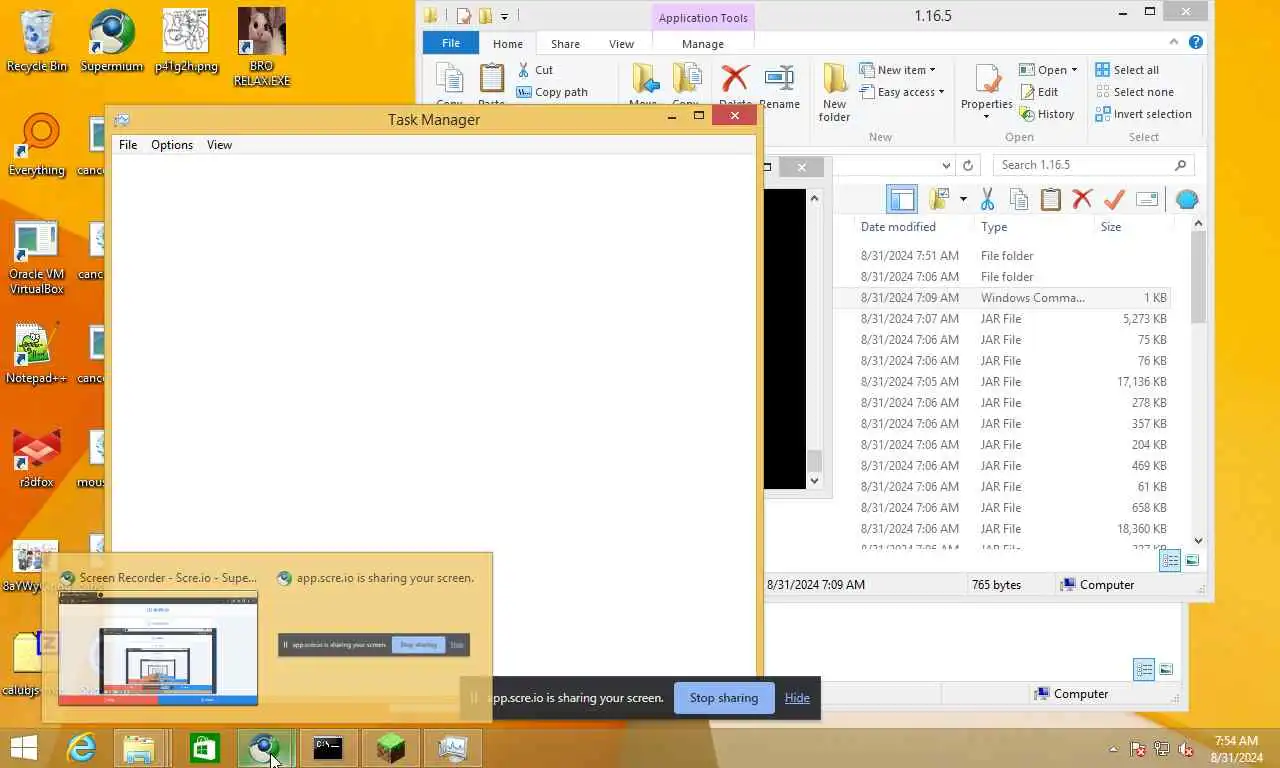The width and height of the screenshot is (1280, 768).
Task: Click Invert selection in the ribbon
Action: [x=1143, y=114]
